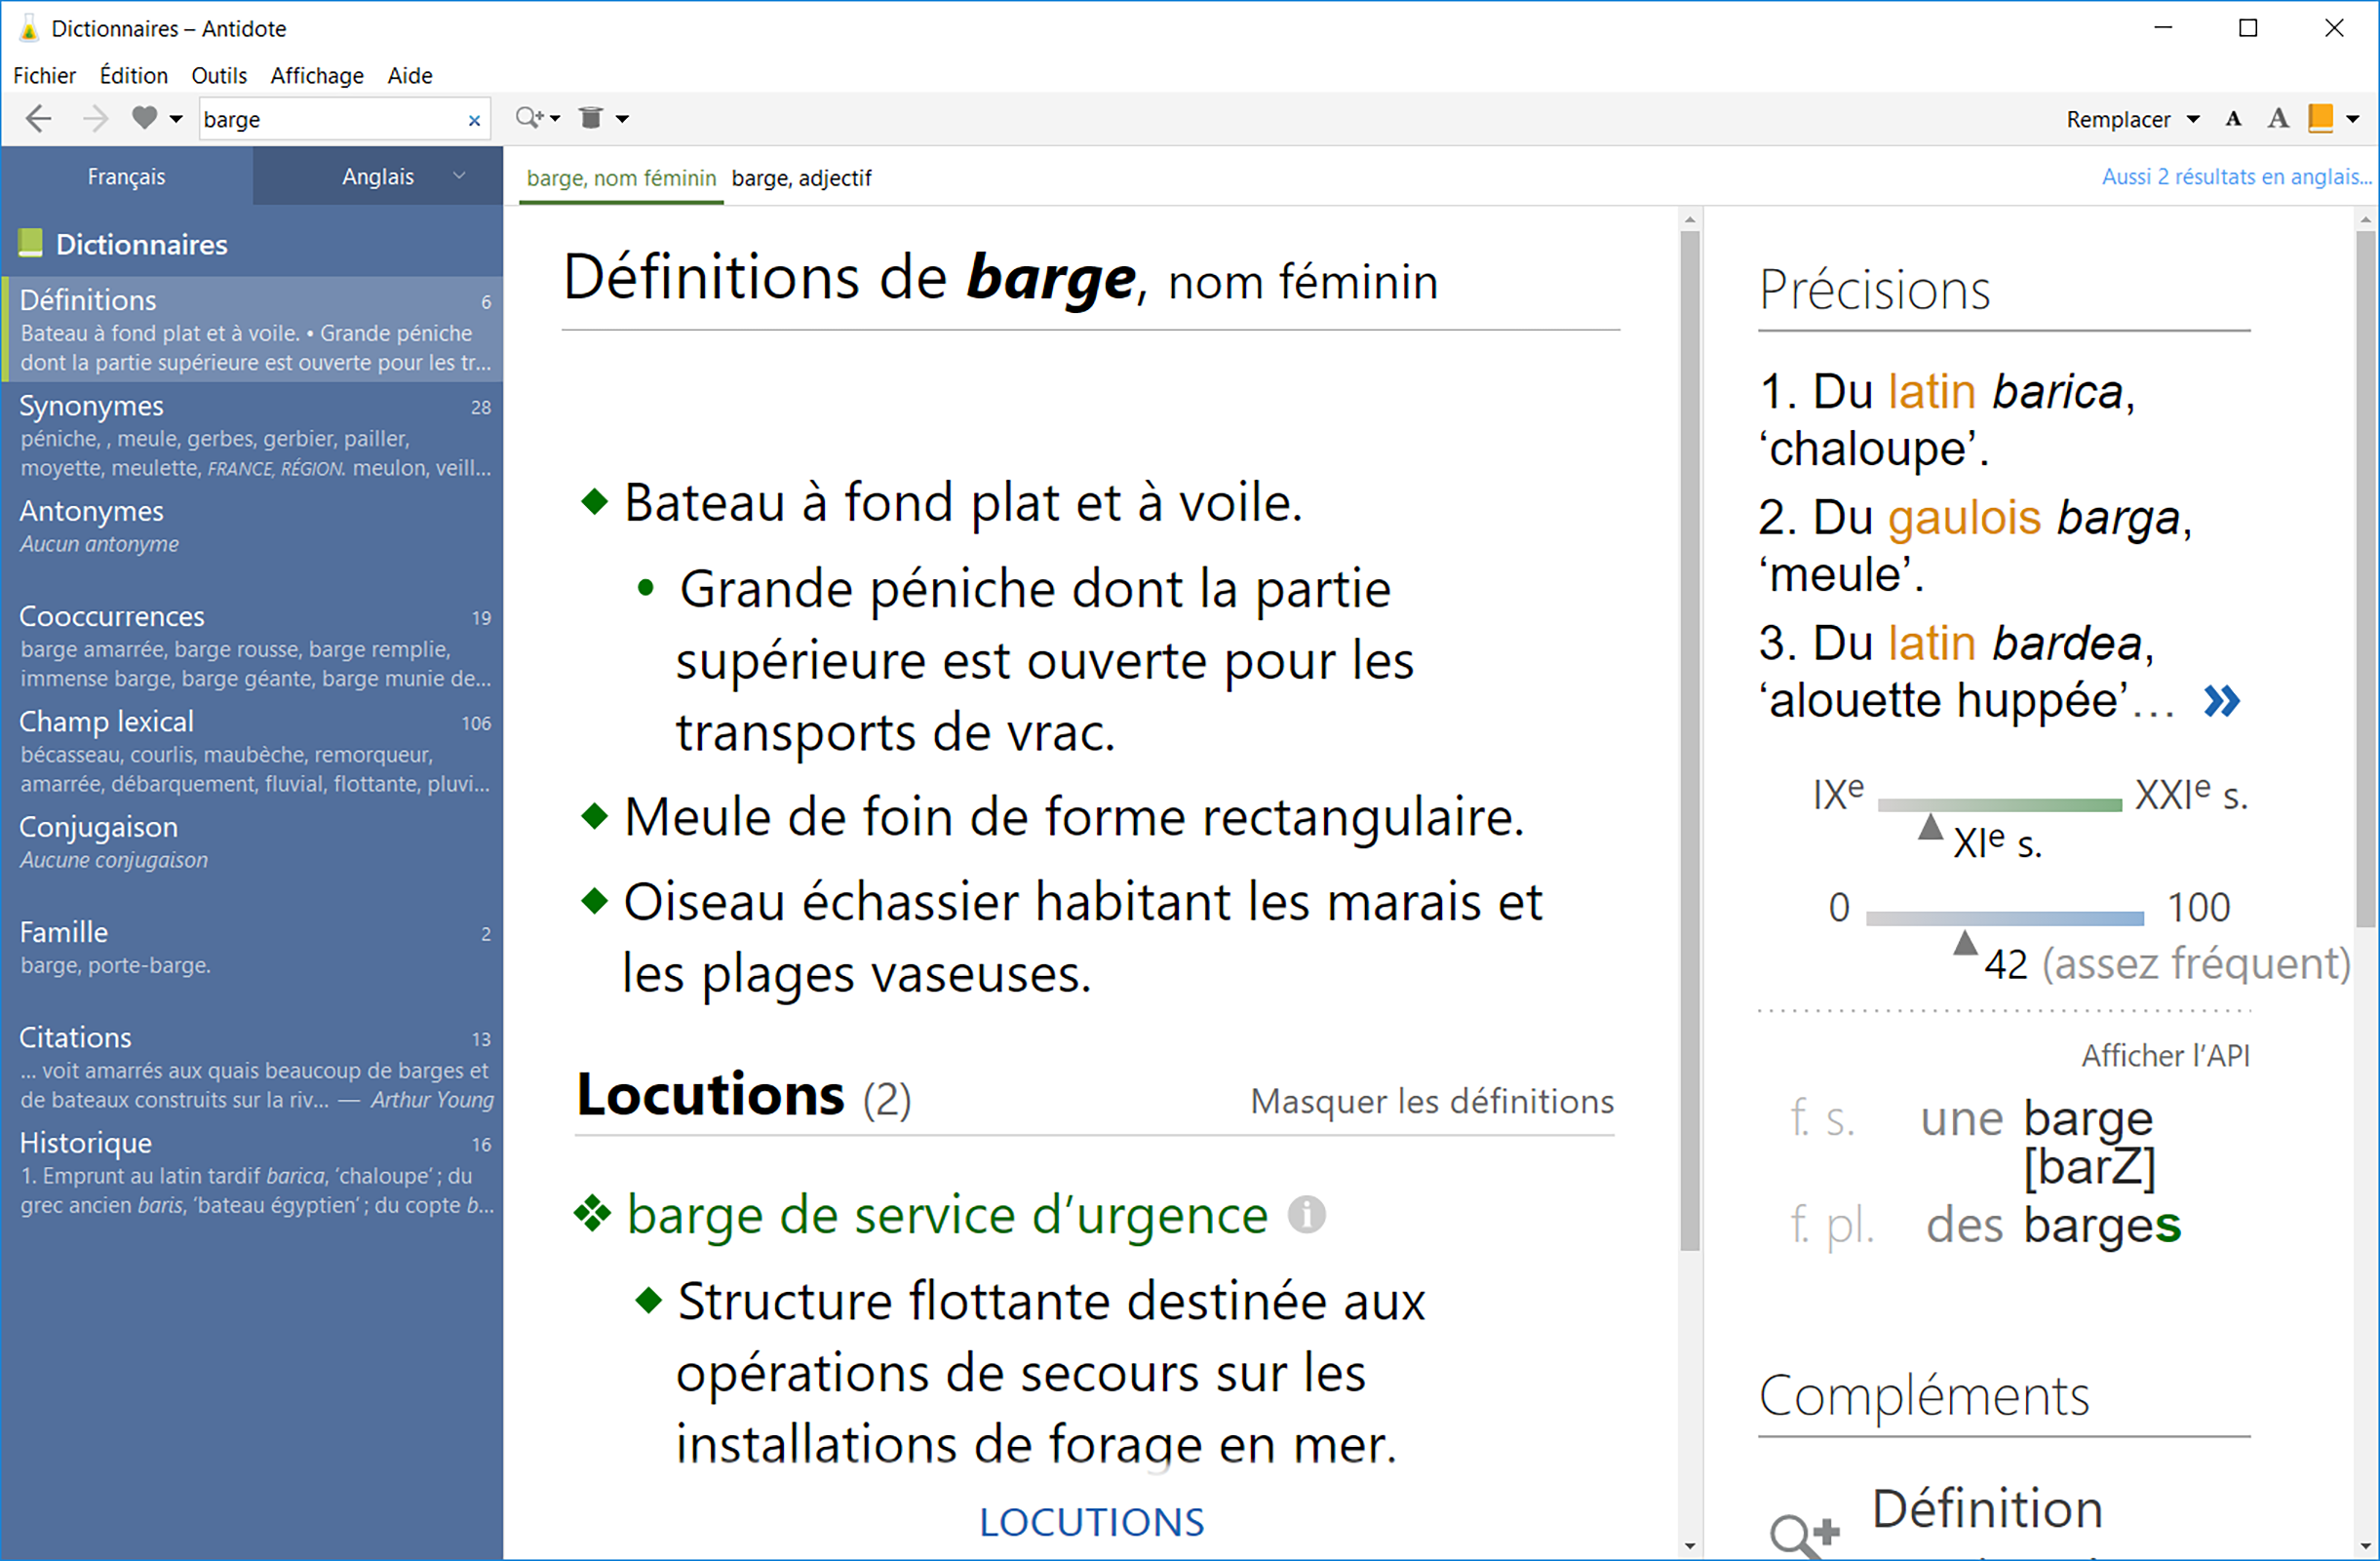The image size is (2380, 1561).
Task: Open the trash icon dropdown arrow
Action: coord(622,119)
